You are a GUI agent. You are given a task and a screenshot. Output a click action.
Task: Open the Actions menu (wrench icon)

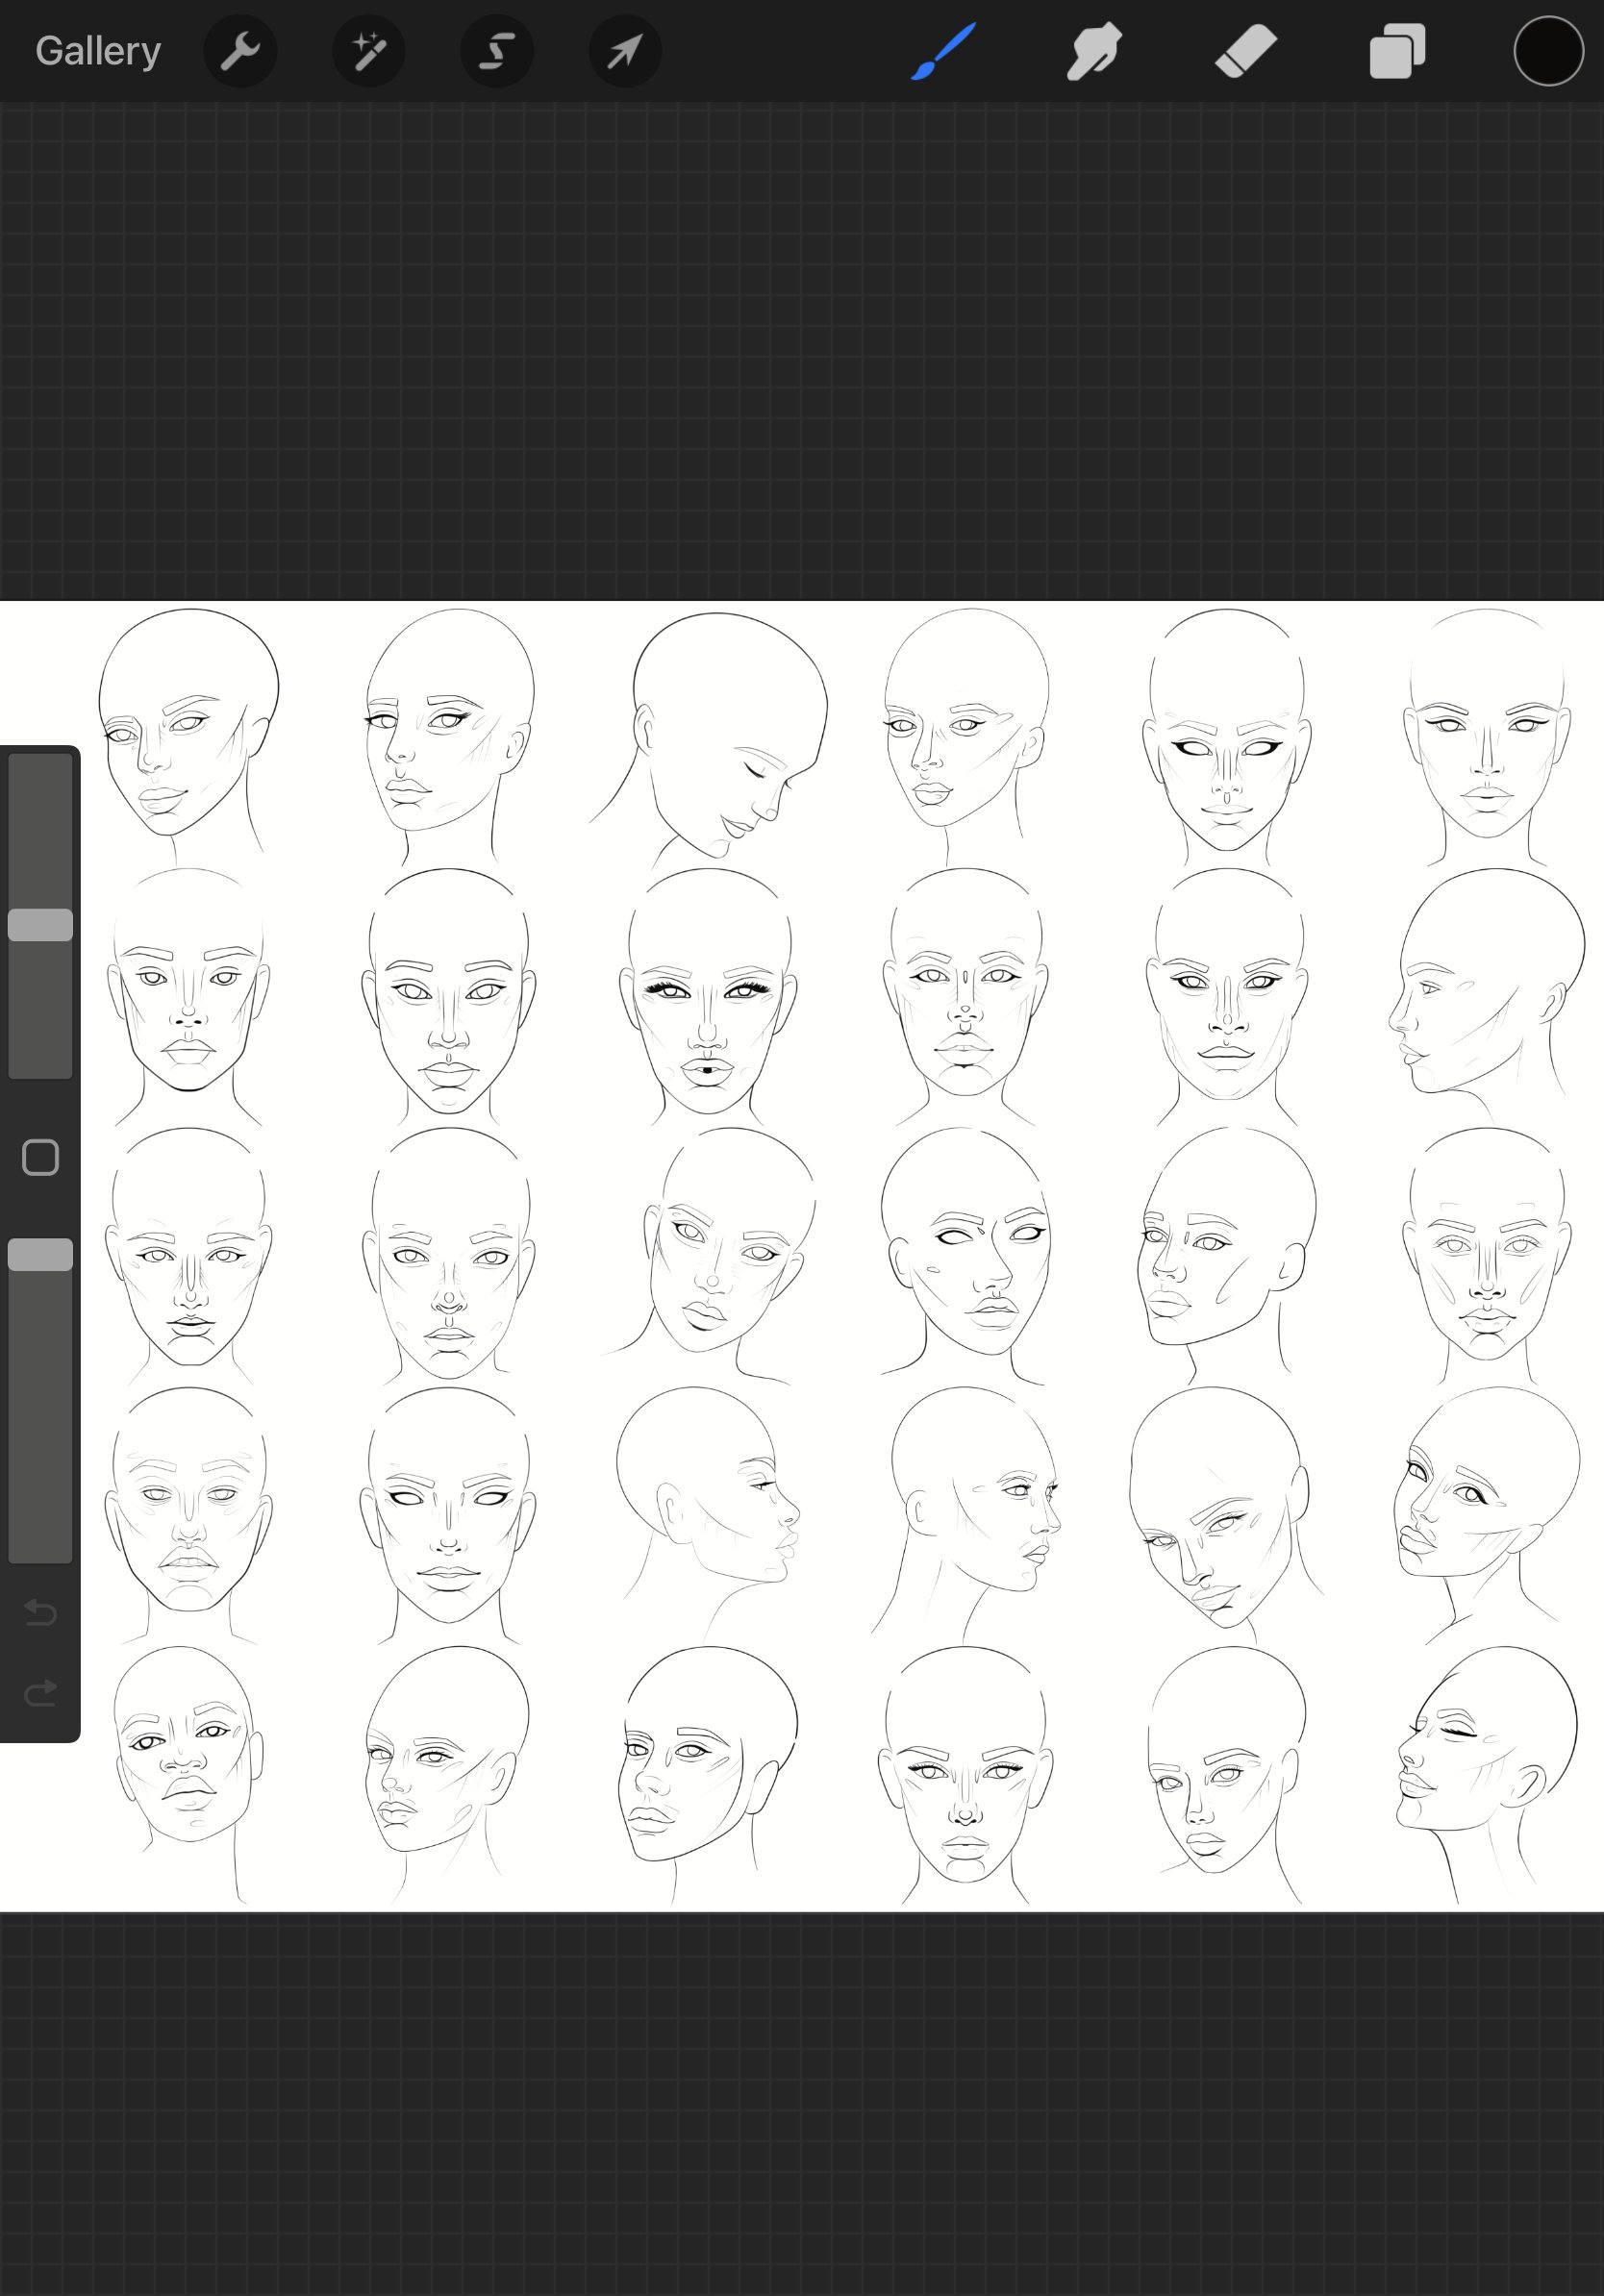pos(240,51)
